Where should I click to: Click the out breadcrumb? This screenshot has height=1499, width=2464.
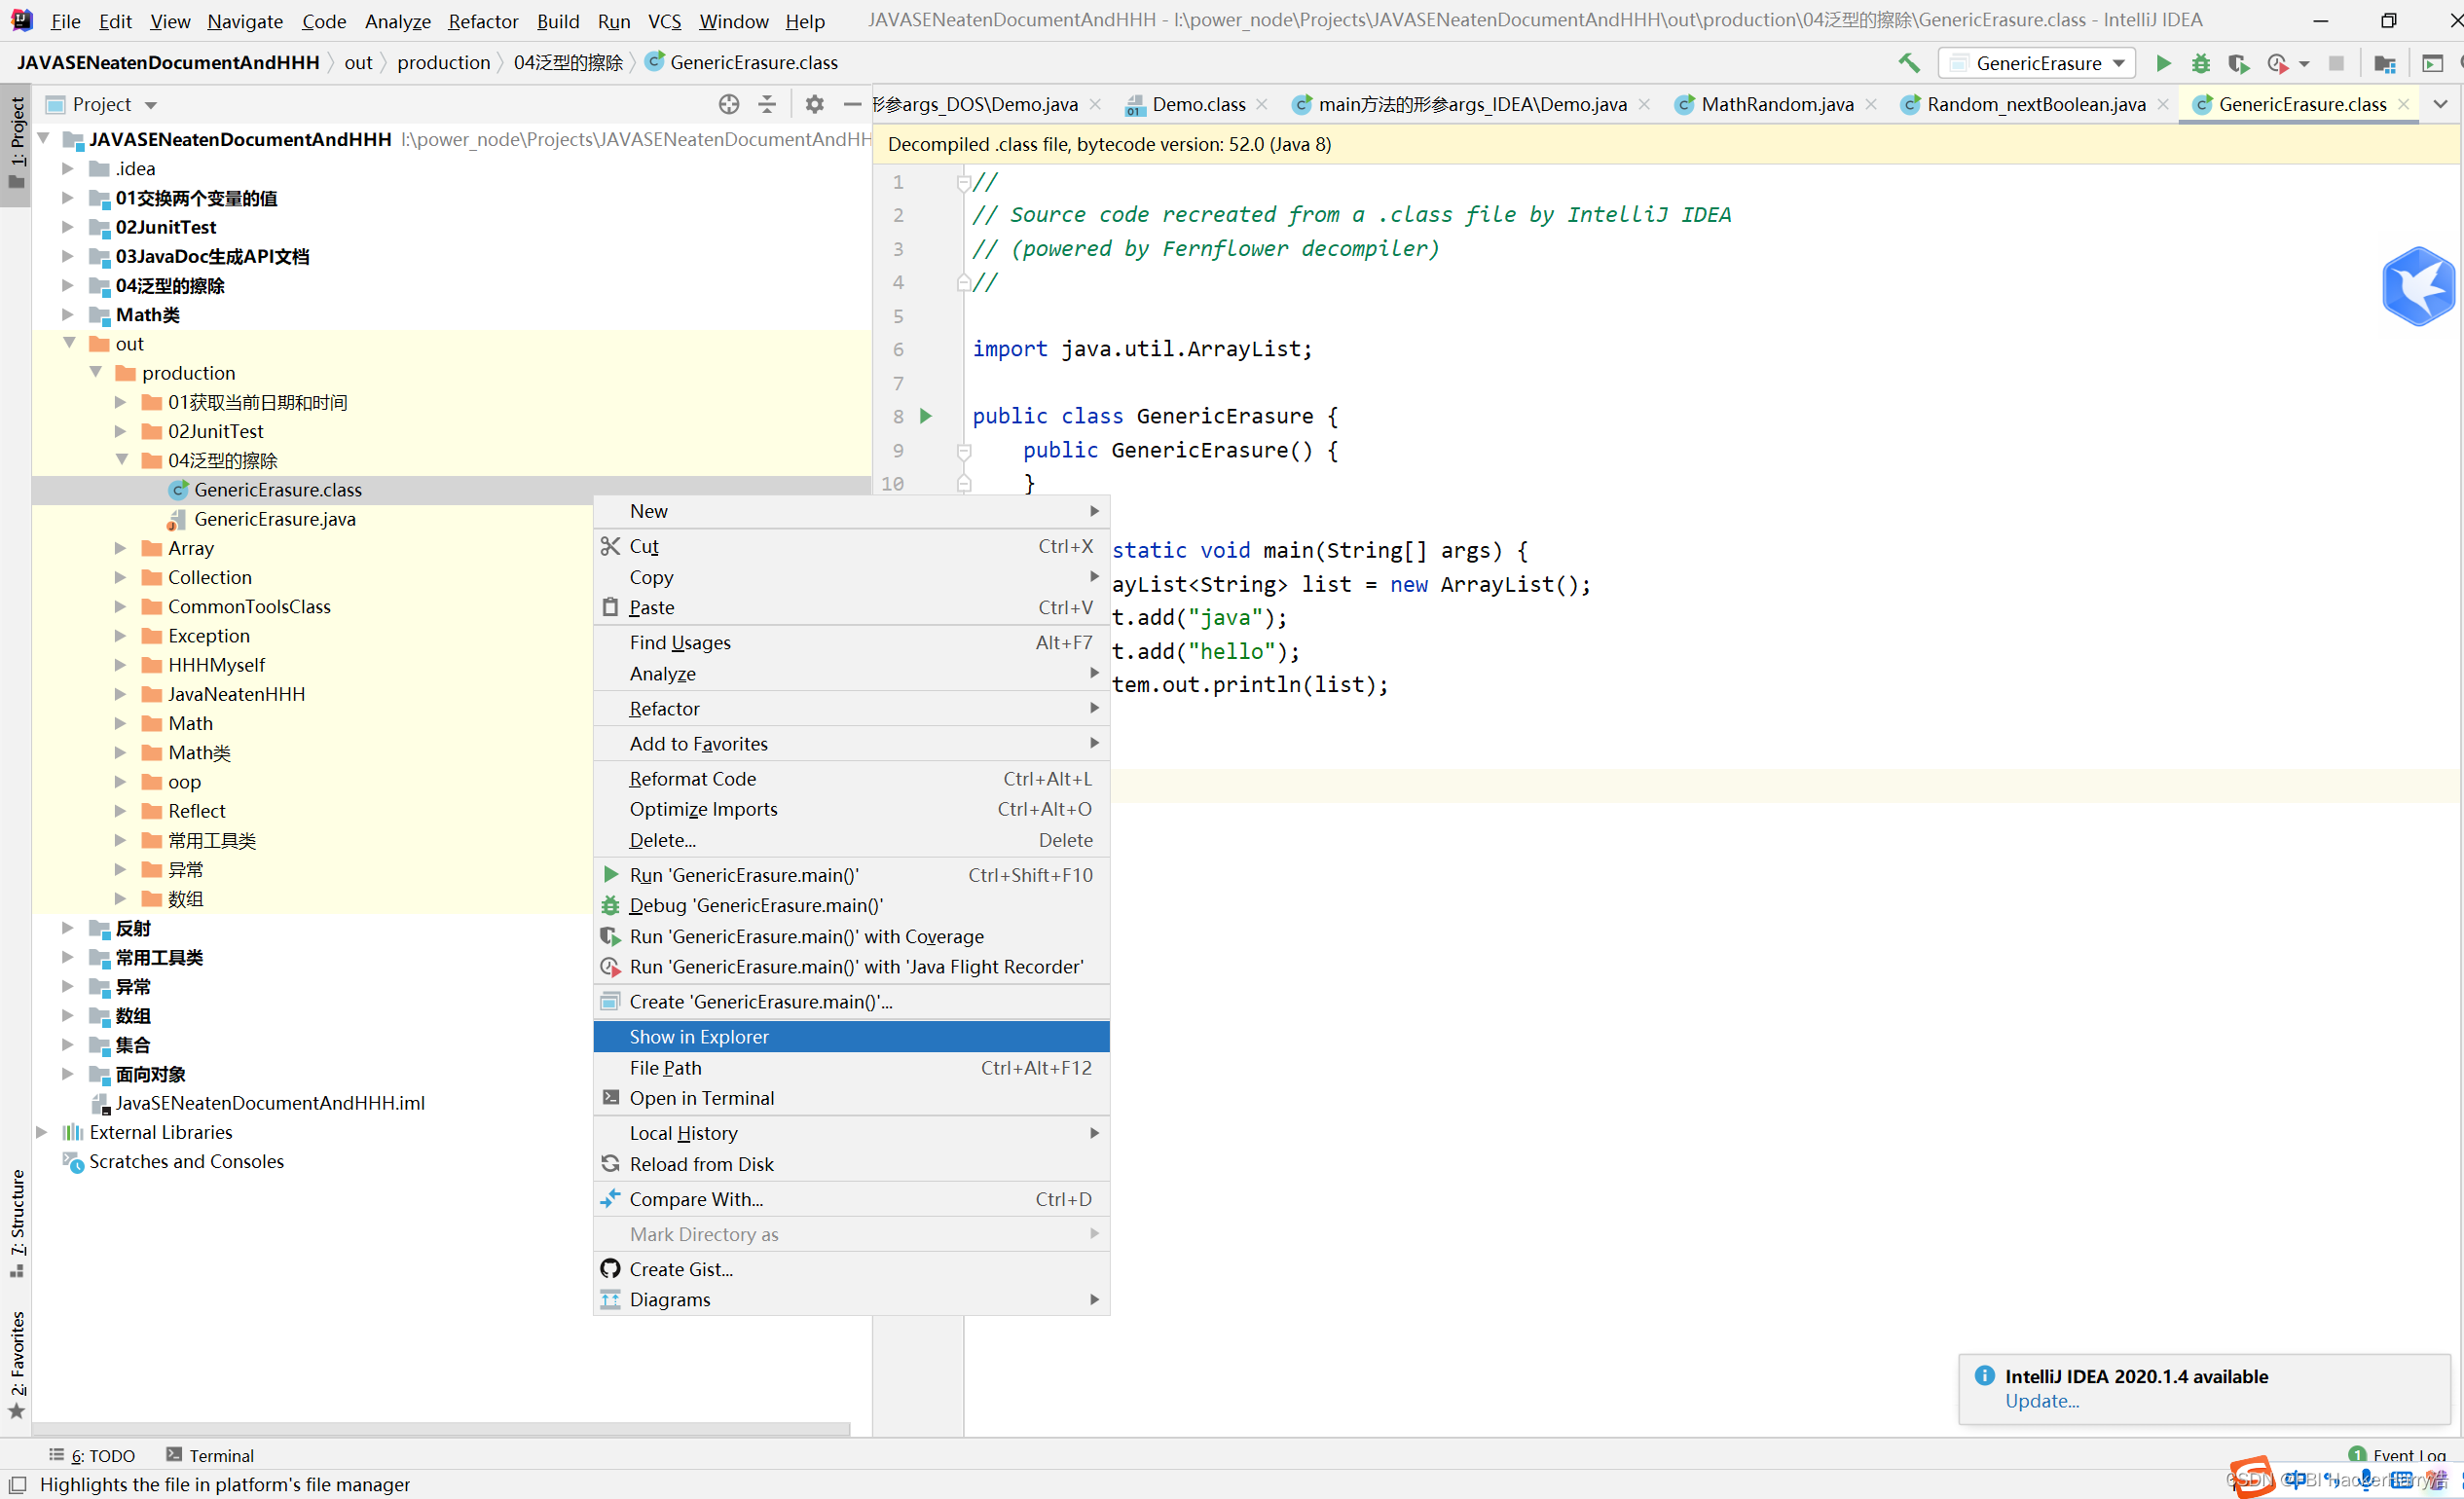click(358, 62)
